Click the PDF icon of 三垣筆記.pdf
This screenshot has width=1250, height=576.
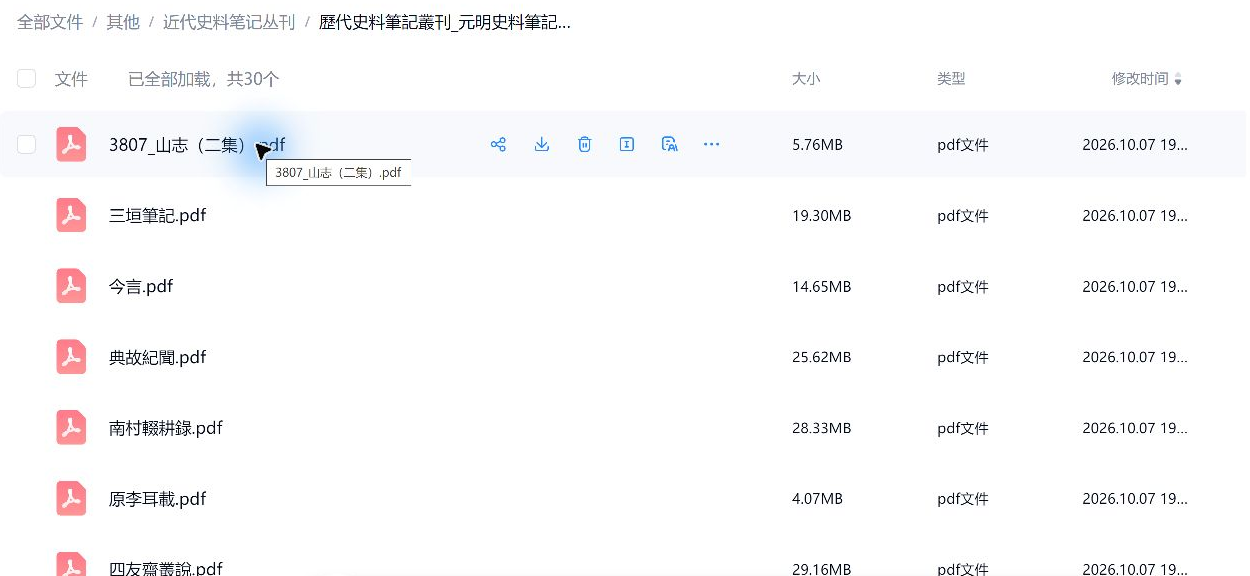(x=71, y=215)
